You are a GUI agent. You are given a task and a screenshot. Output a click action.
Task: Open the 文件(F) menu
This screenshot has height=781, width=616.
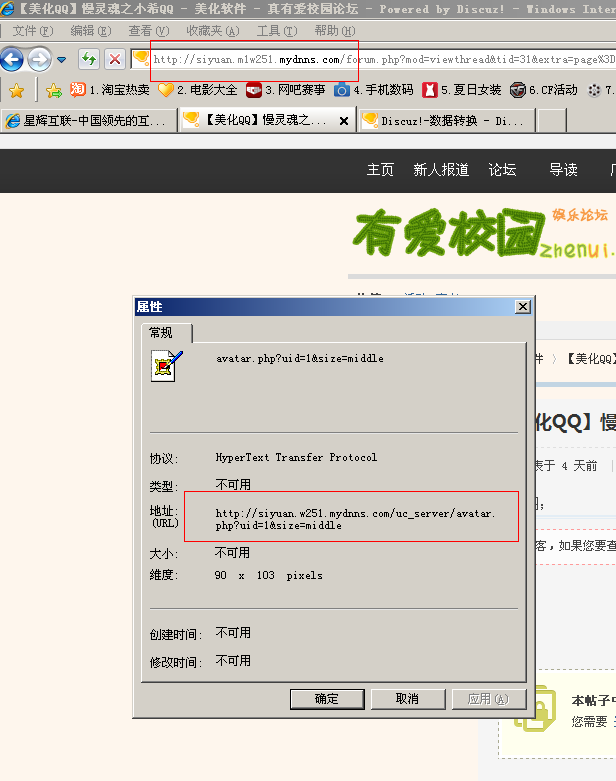pos(33,31)
